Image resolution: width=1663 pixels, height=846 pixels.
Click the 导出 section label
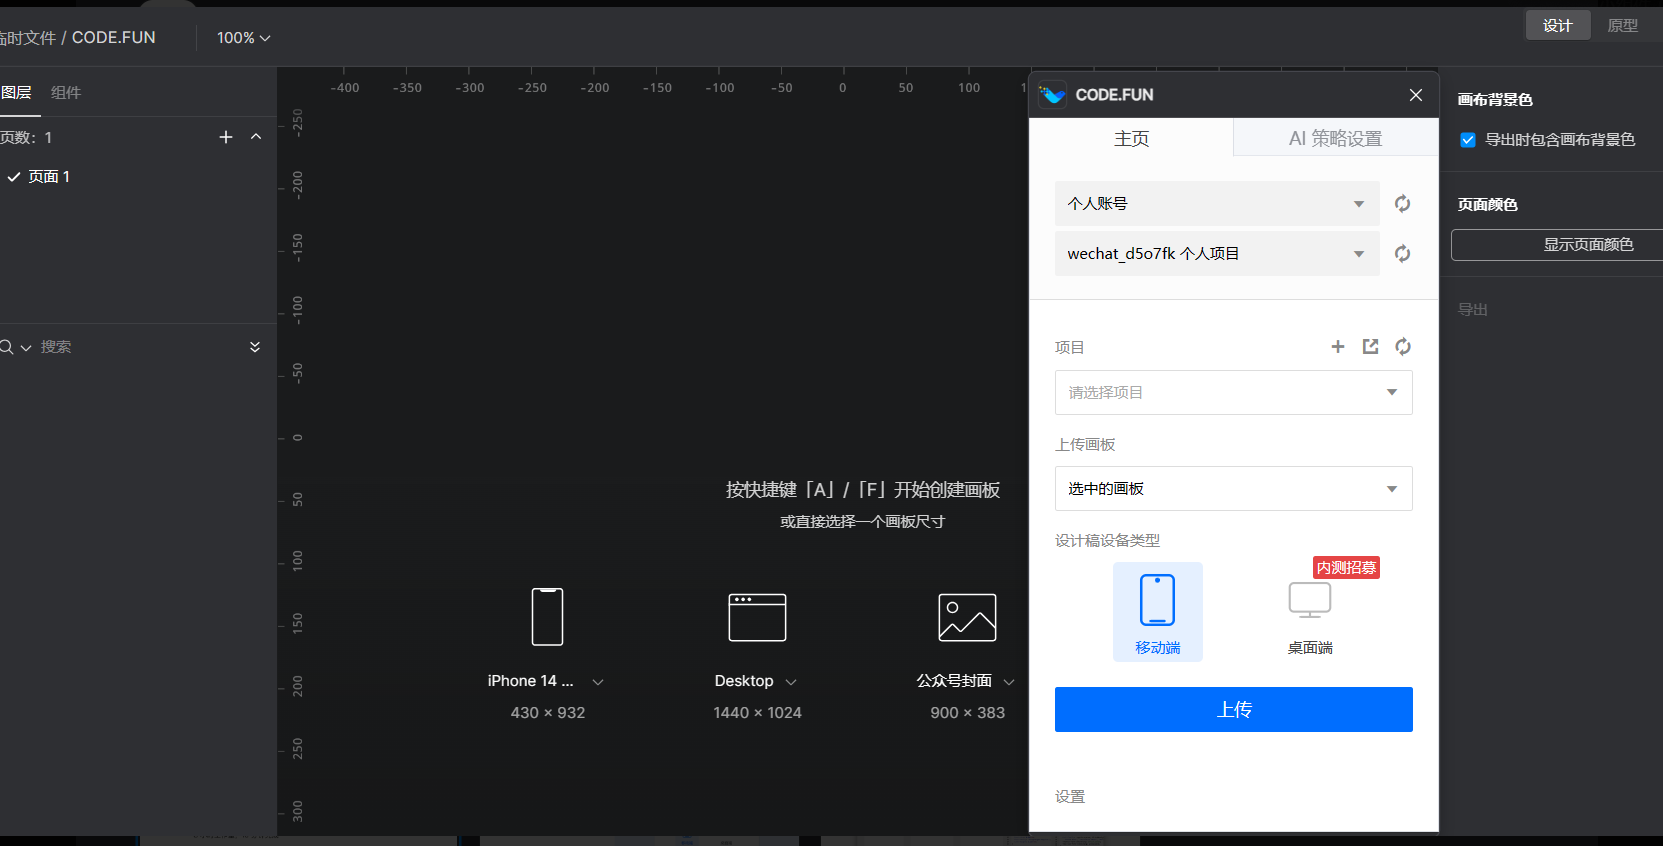[1472, 310]
